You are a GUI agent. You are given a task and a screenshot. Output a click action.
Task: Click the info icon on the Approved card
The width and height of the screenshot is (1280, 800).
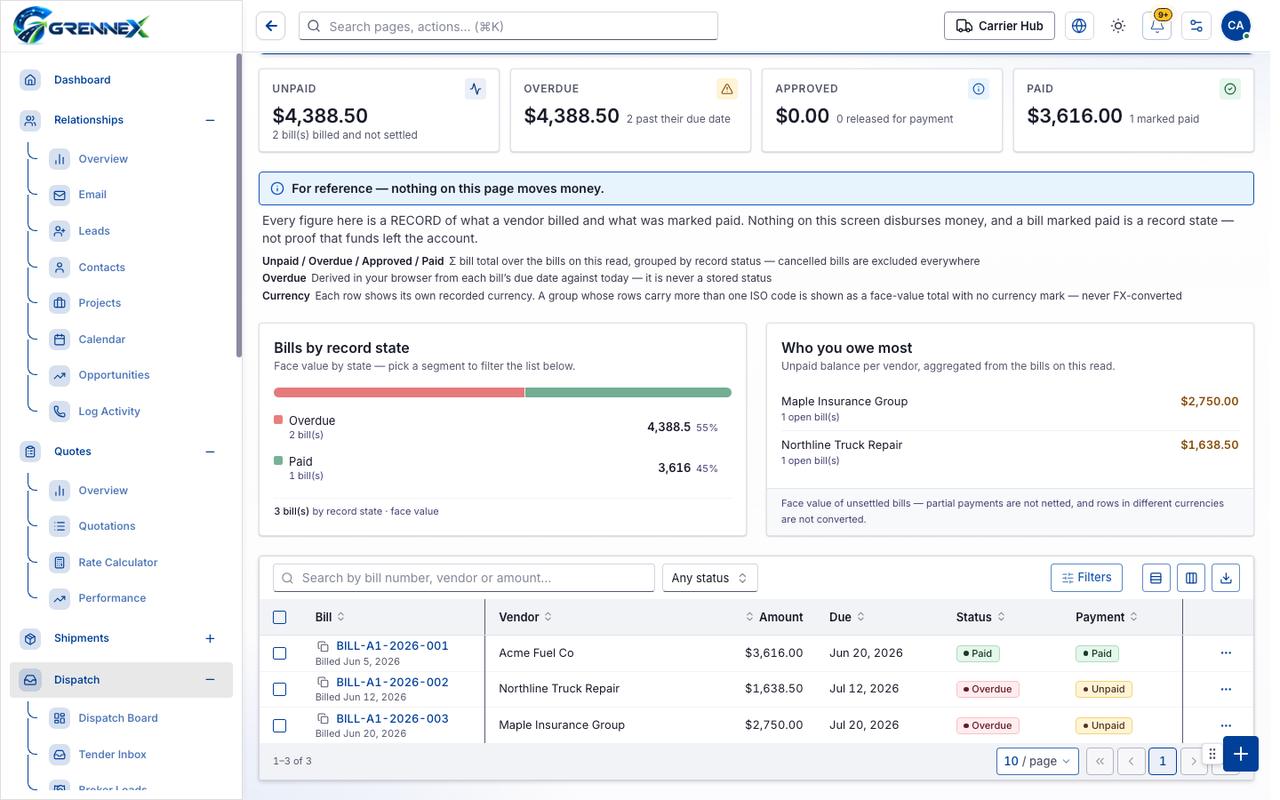pyautogui.click(x=979, y=89)
